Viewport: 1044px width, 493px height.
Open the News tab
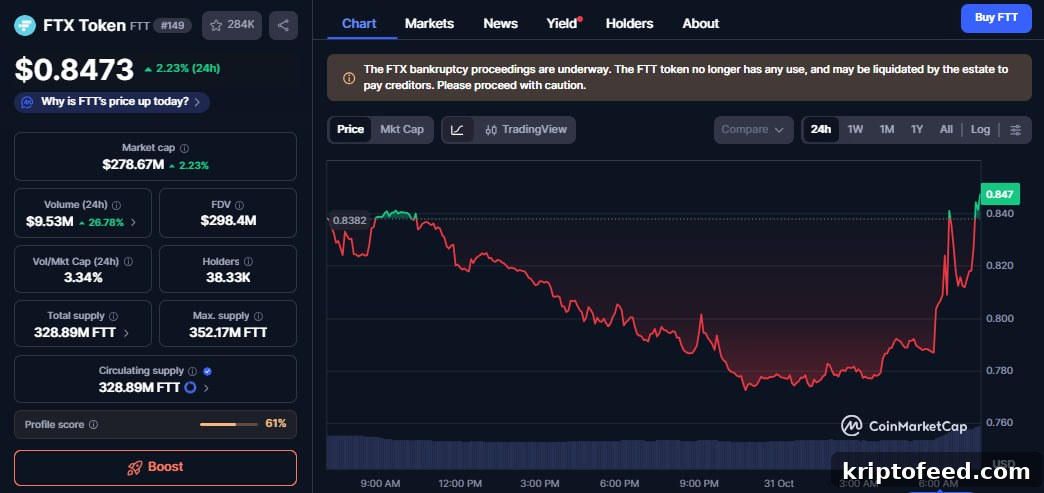(501, 23)
